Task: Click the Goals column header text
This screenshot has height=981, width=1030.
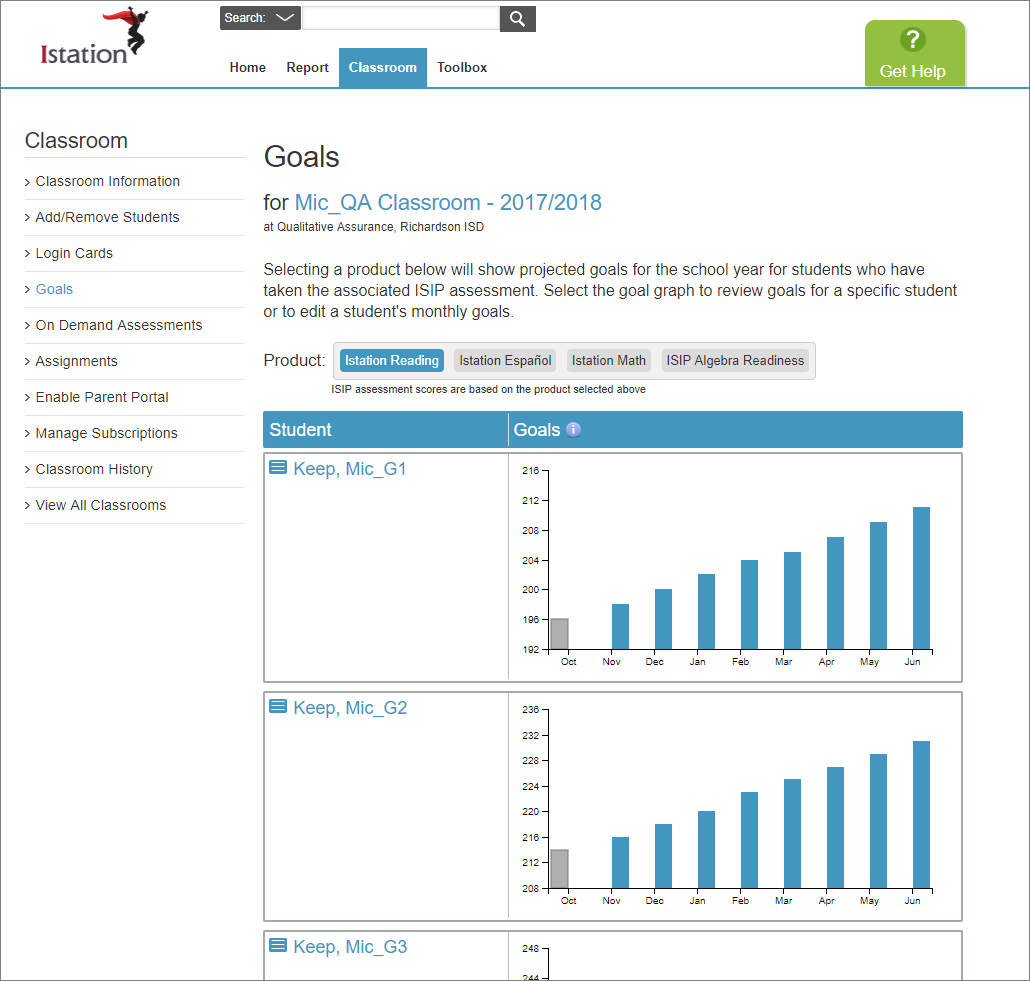Action: click(537, 430)
